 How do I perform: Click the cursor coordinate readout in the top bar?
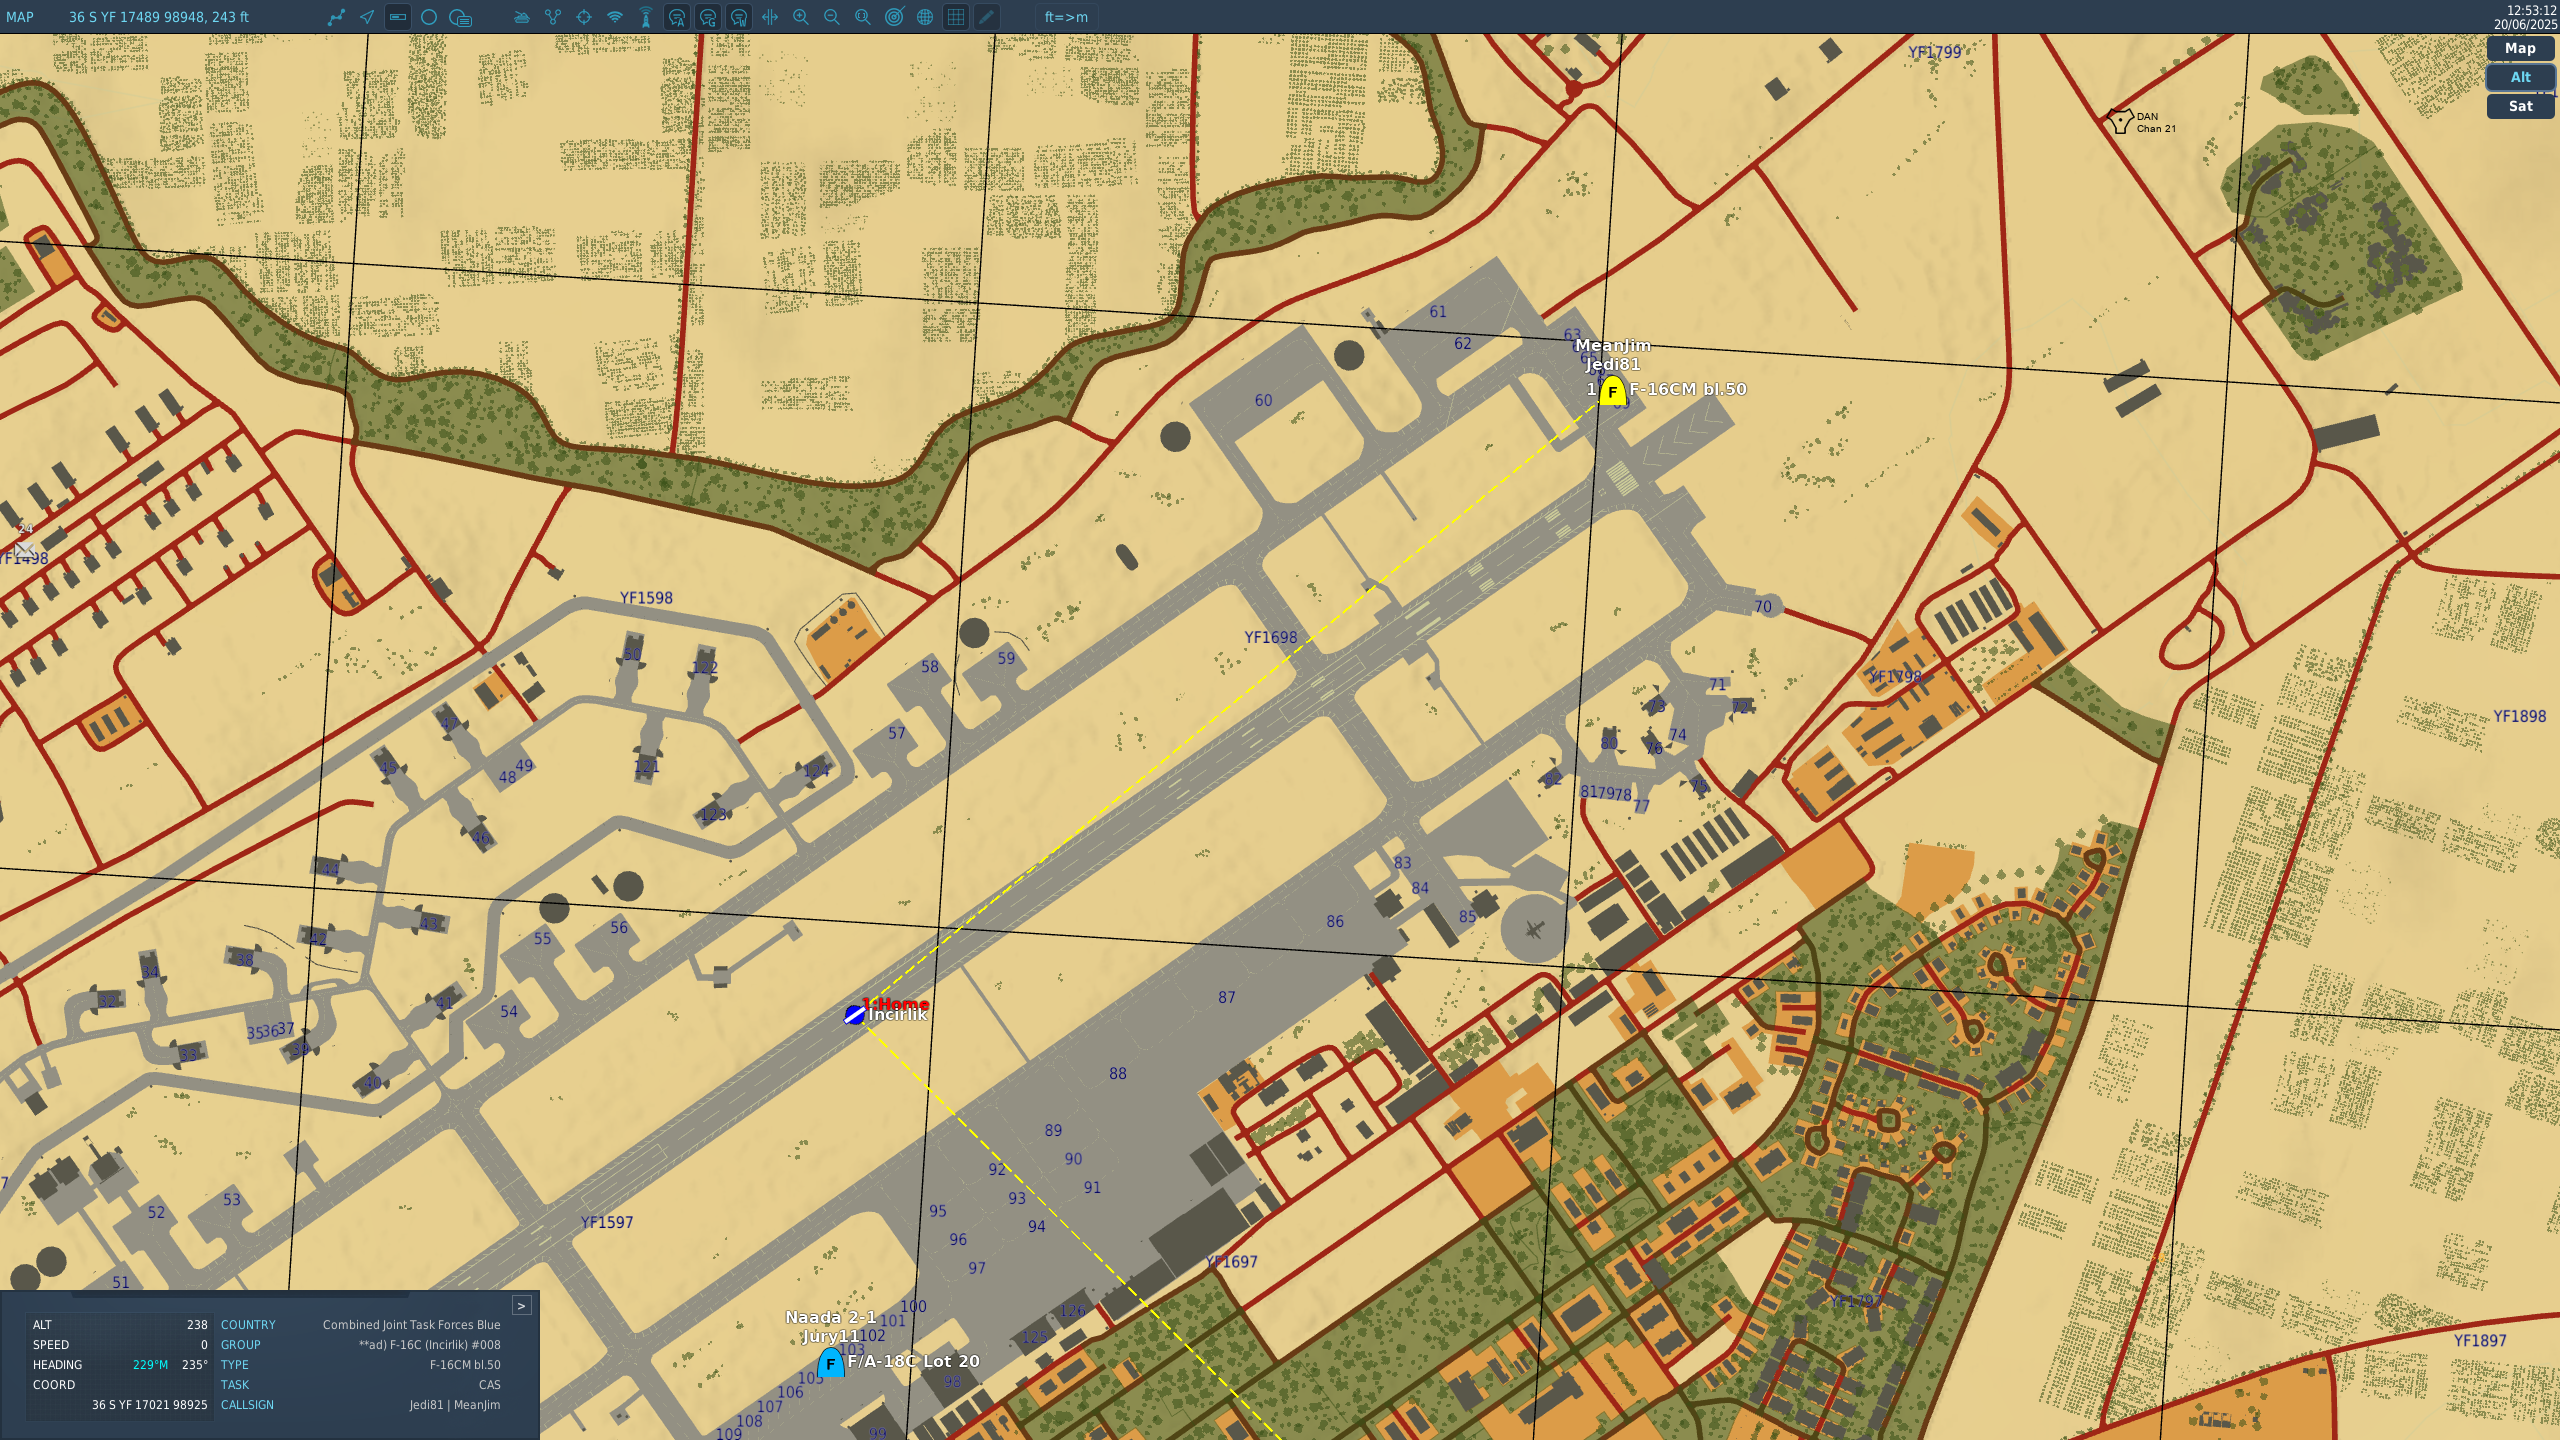pos(159,17)
